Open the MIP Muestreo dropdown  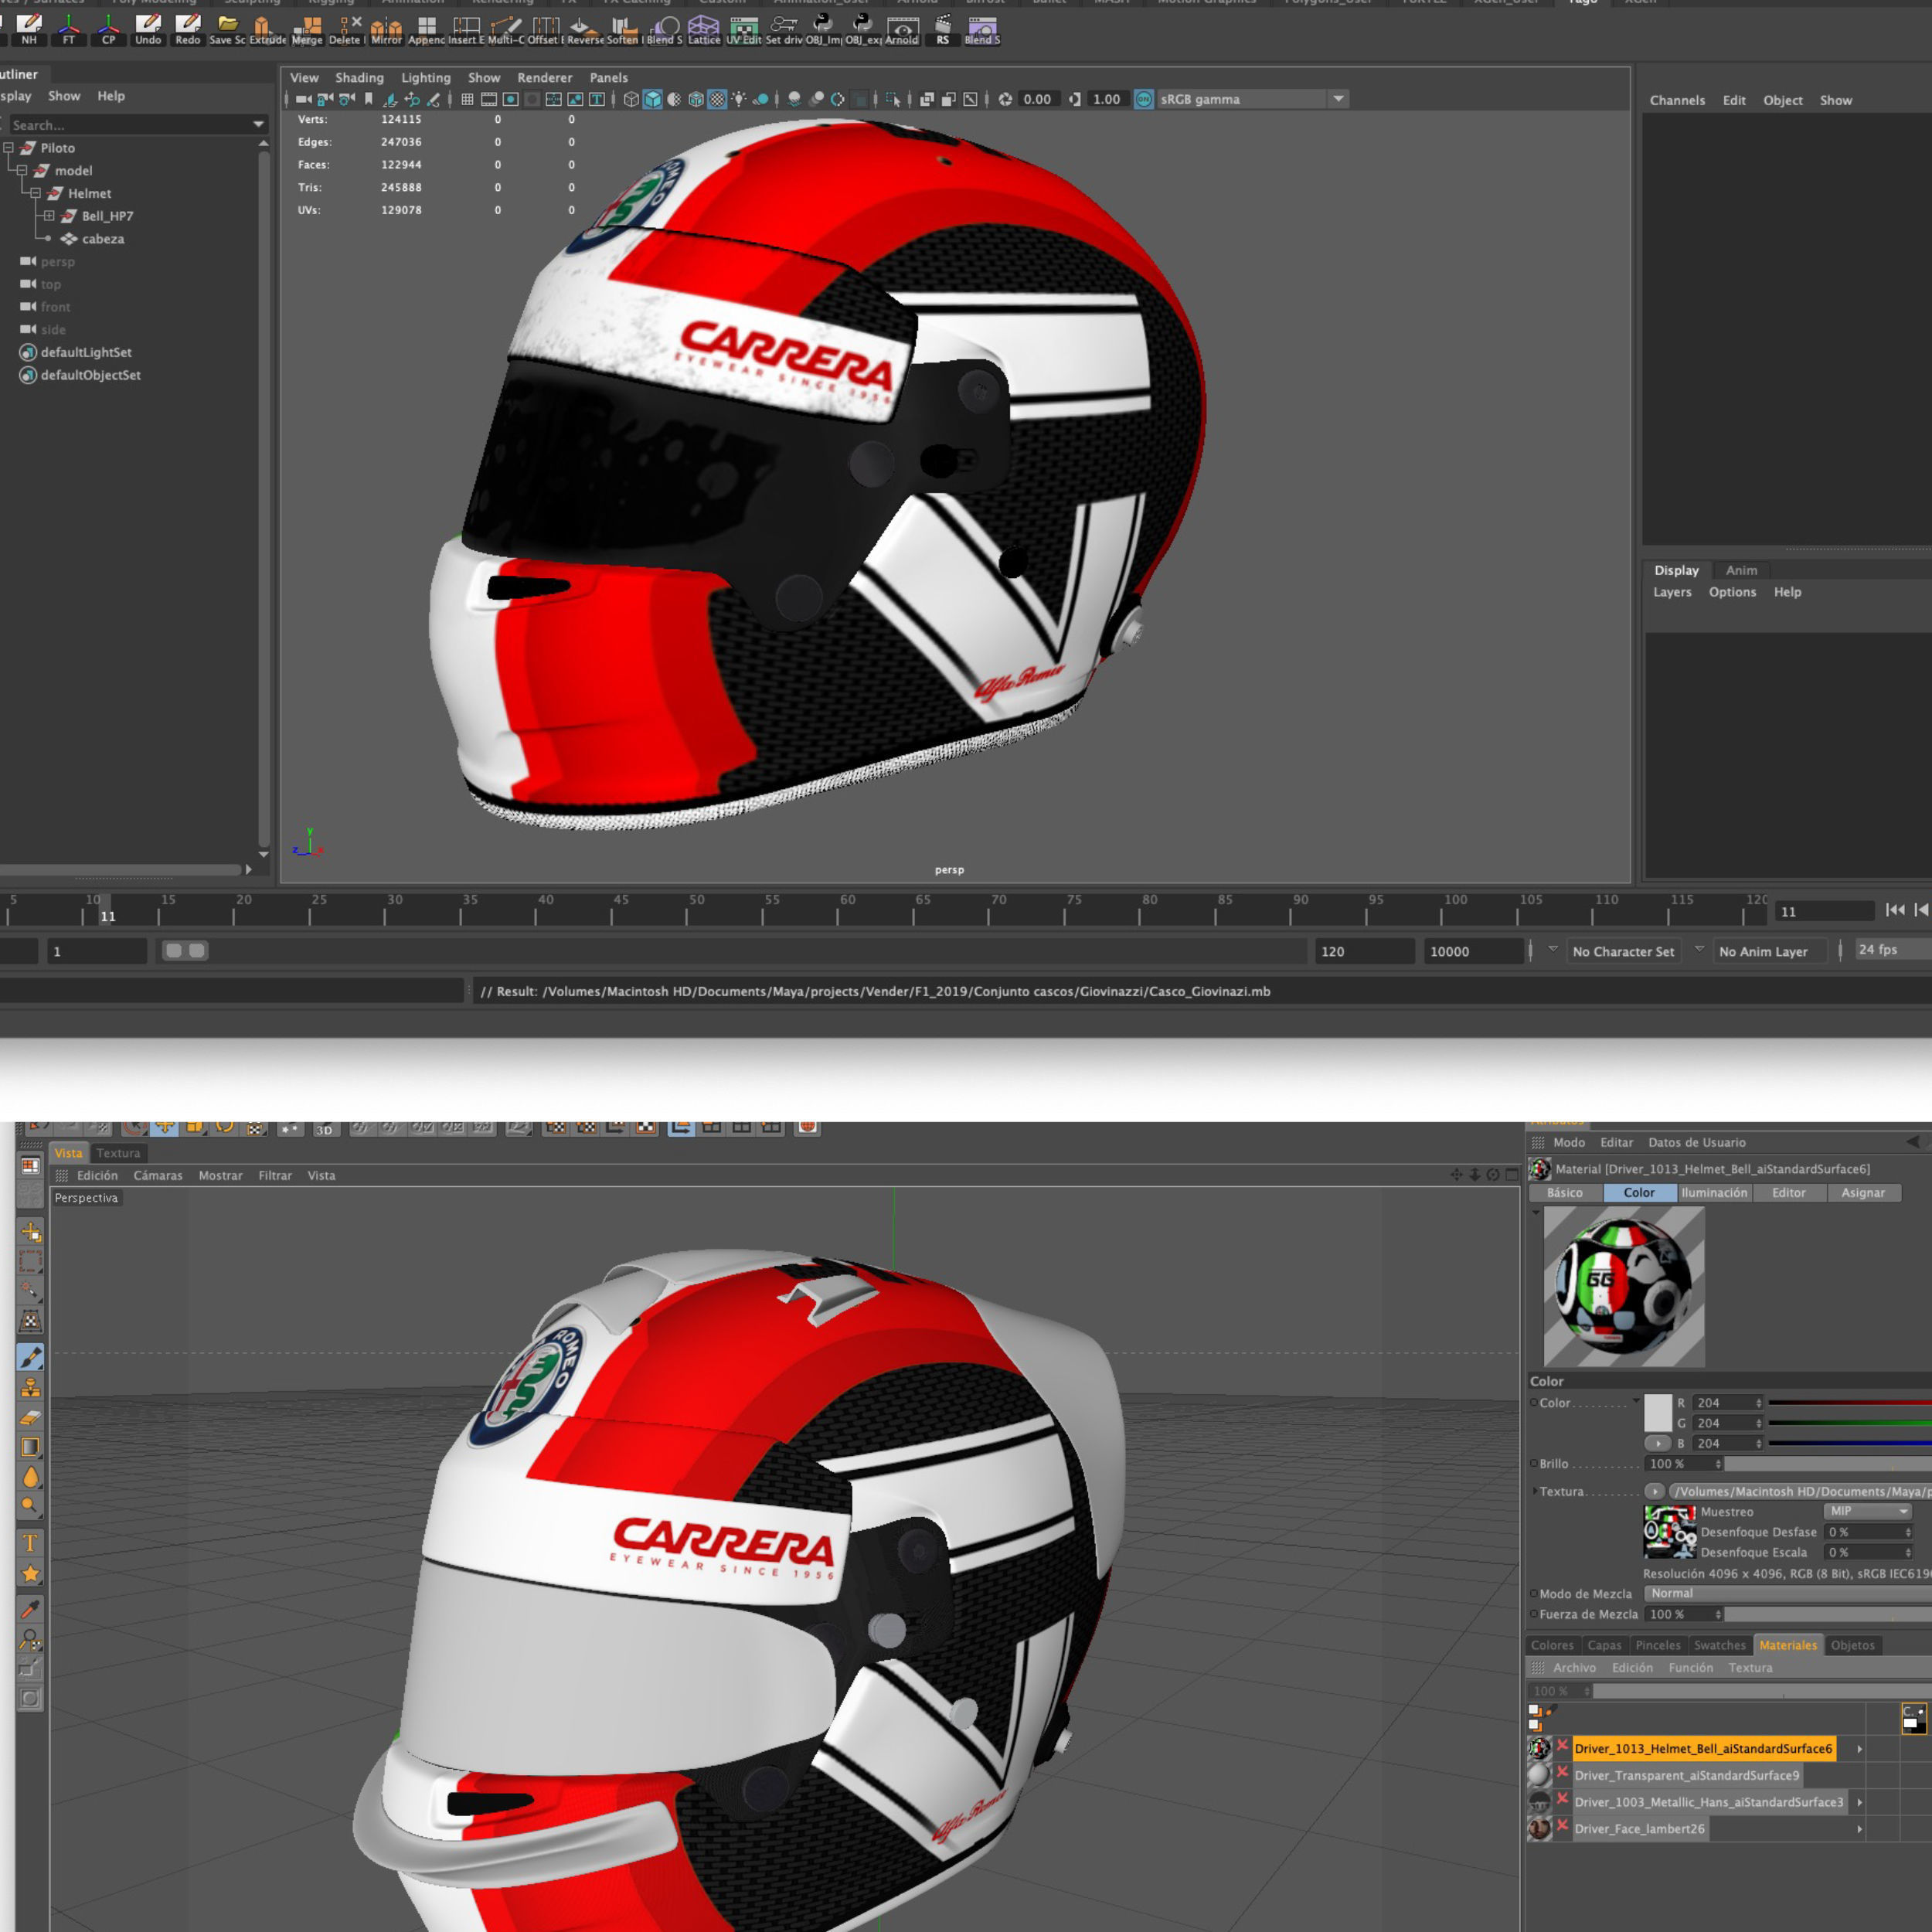1869,1511
